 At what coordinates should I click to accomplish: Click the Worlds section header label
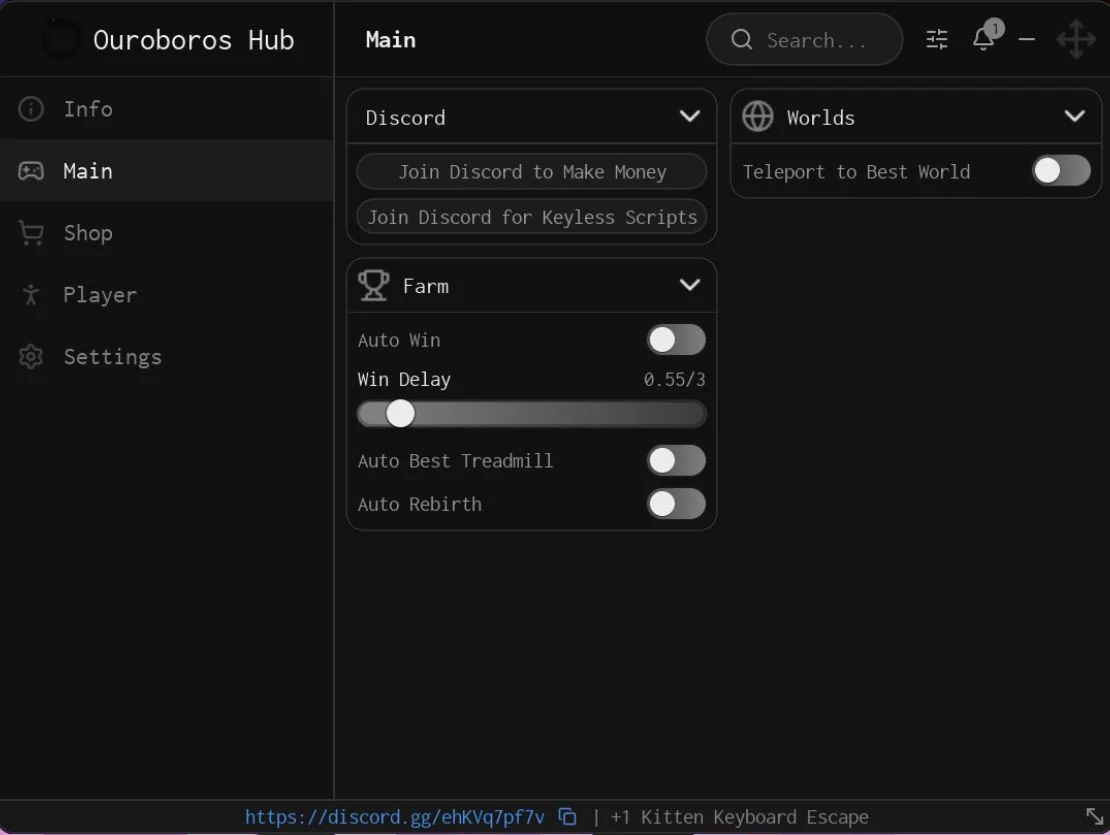821,117
